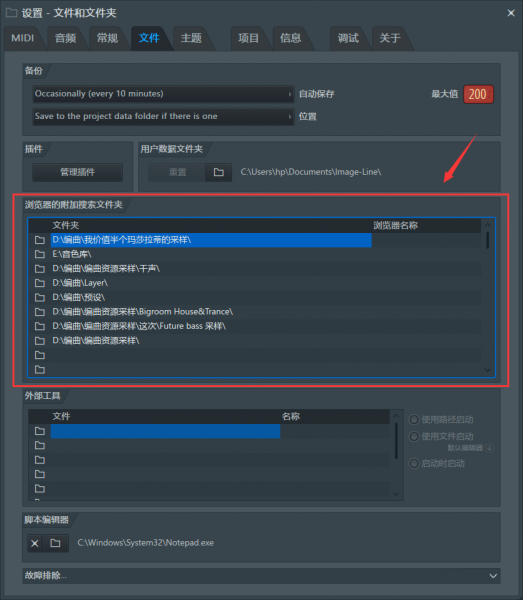Viewport: 523px width, 600px height.
Task: Select the D:\编曲\编曲资源采样\干声\ entry
Action: (x=211, y=269)
